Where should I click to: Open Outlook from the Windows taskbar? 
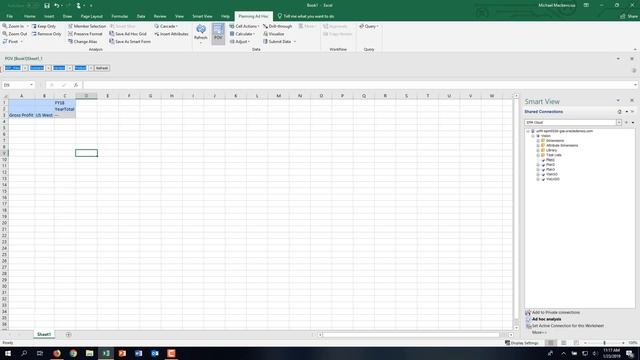point(155,353)
